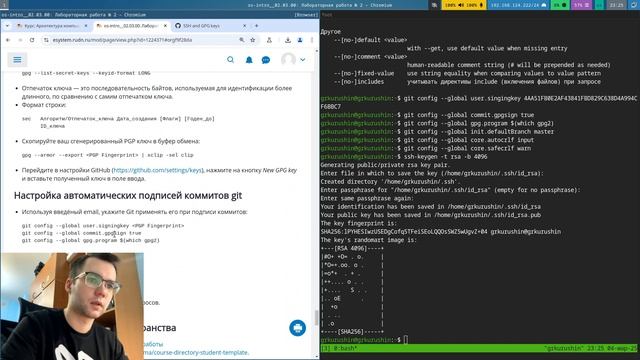Click the heading 'Настройка автоматических подписей коммитов git'
640x360 pixels.
click(x=128, y=196)
